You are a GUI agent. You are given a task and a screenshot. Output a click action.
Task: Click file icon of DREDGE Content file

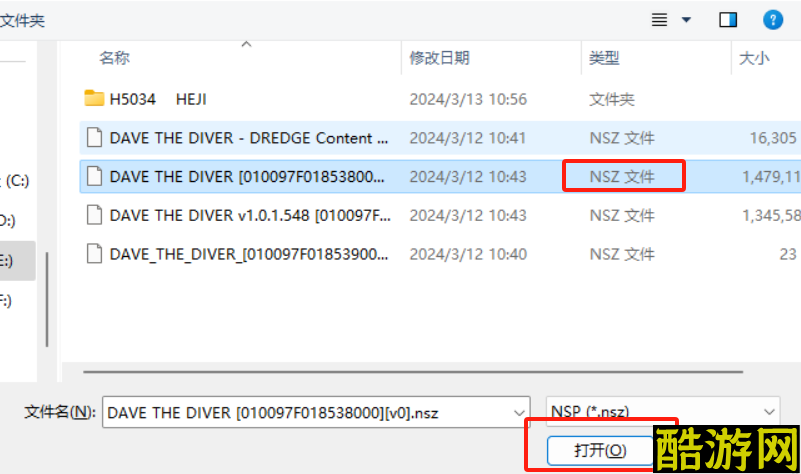[x=94, y=137]
